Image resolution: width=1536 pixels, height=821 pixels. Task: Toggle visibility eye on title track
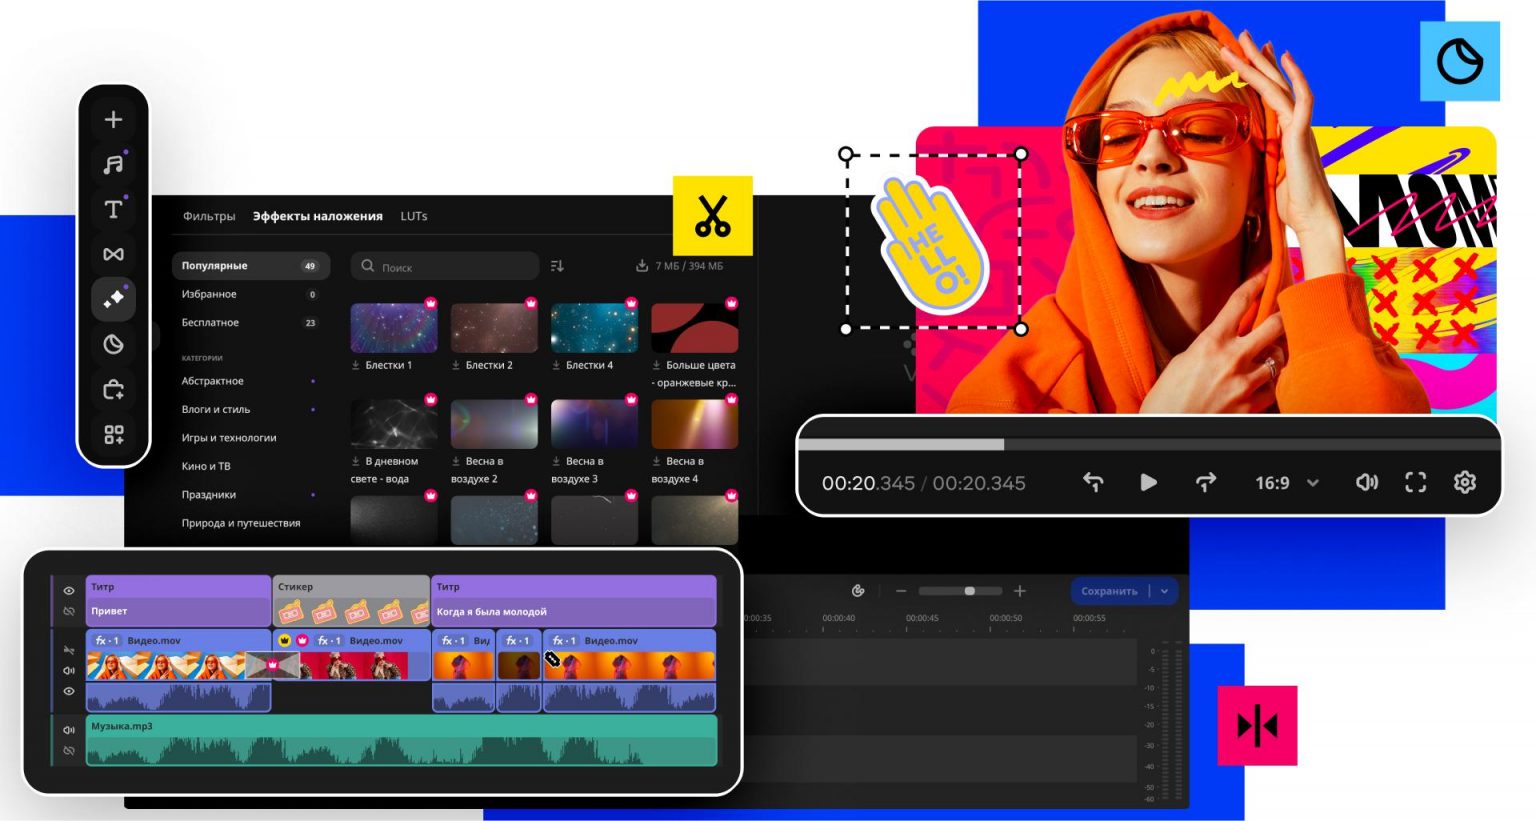(69, 591)
